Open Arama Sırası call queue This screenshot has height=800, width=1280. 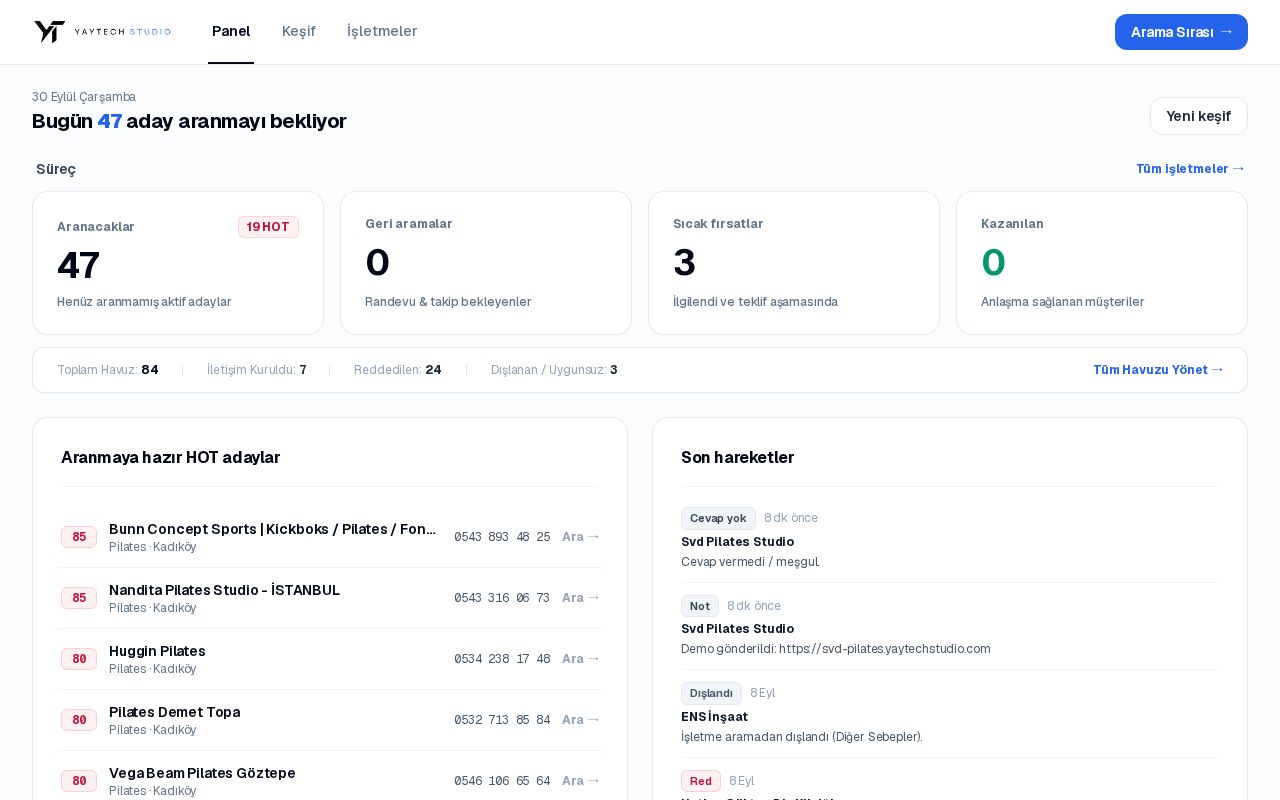pos(1181,32)
